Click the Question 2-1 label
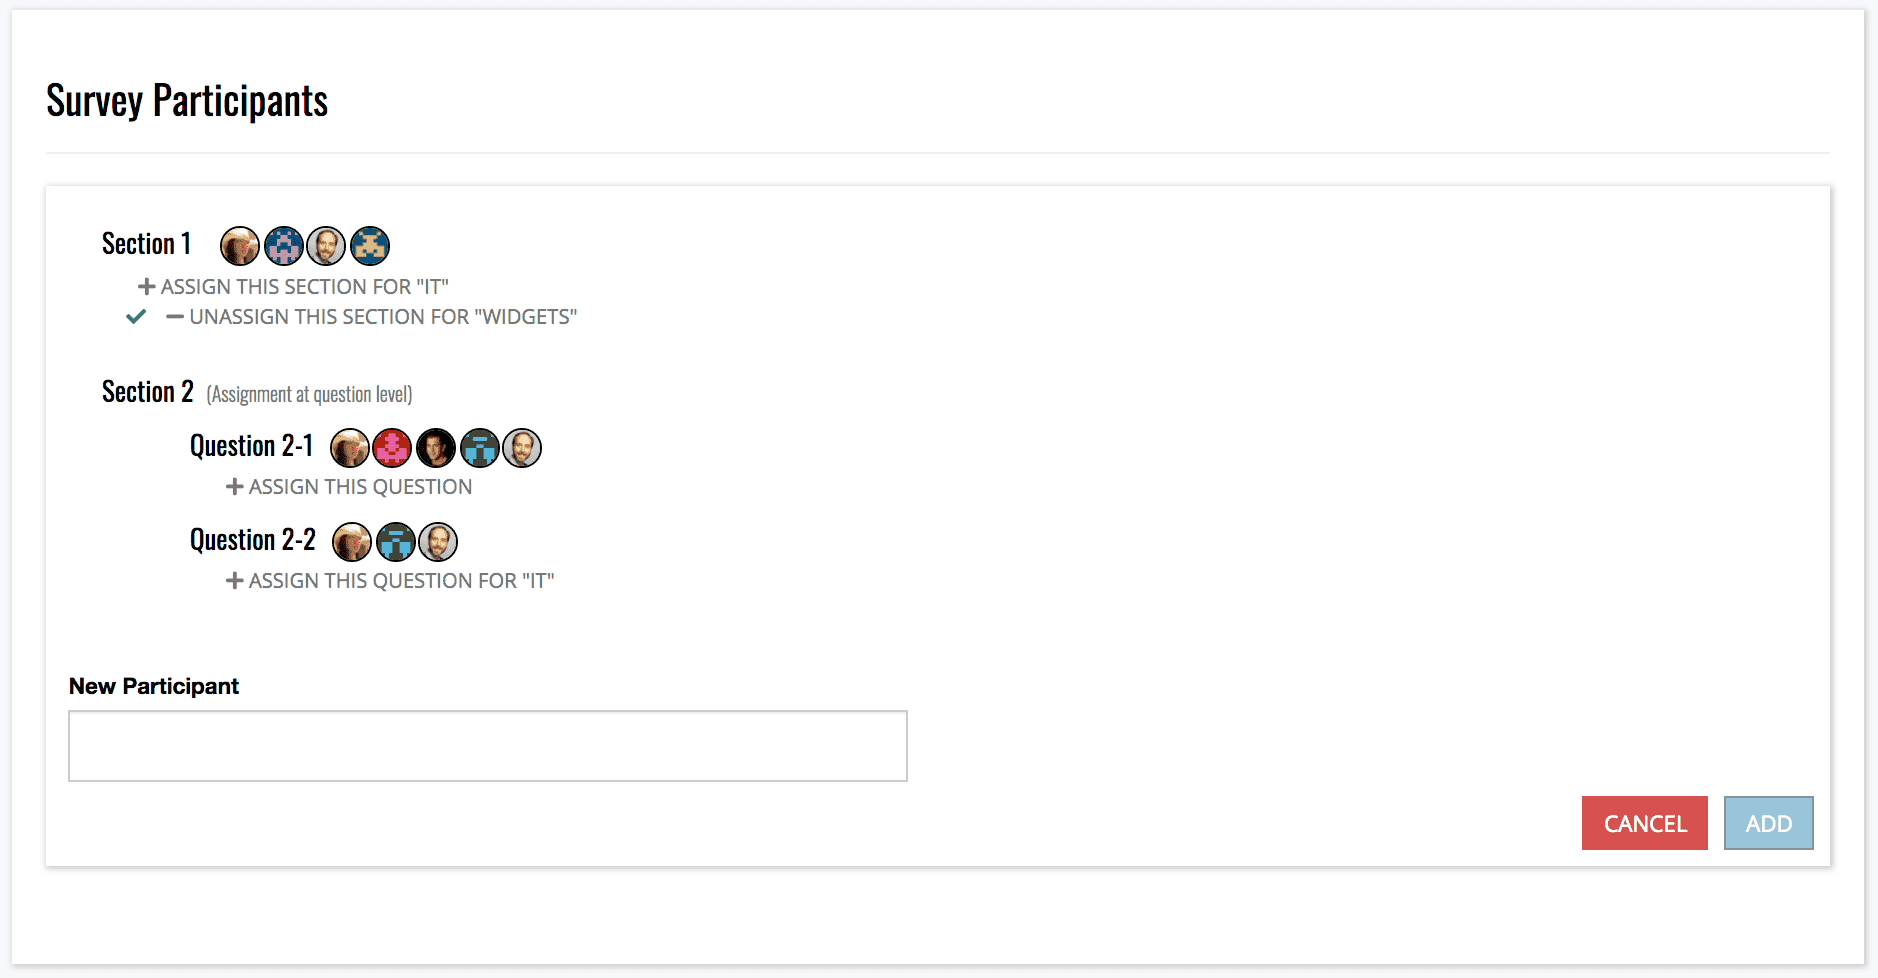Viewport: 1878px width, 978px height. click(252, 446)
